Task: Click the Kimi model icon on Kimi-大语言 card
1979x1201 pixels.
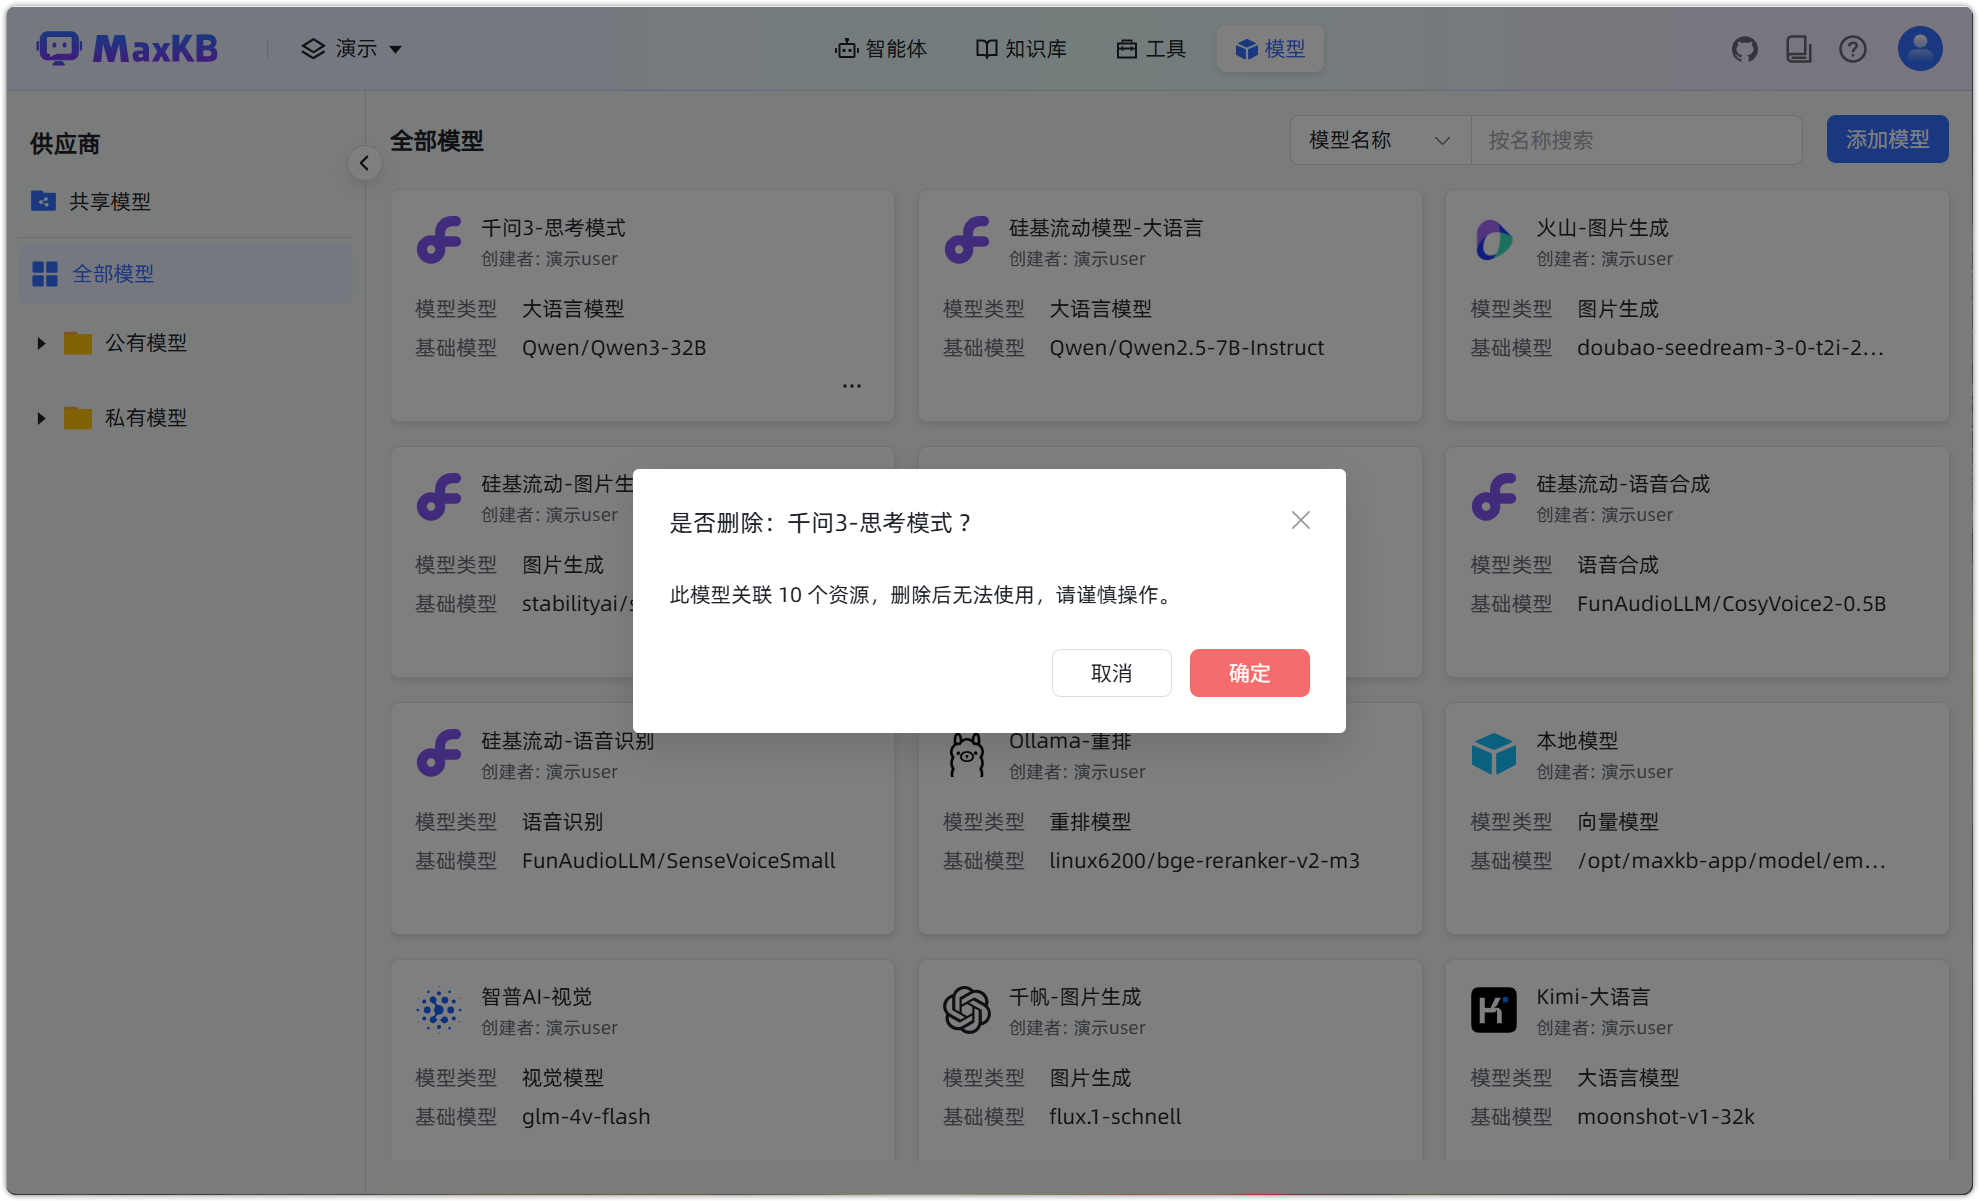Action: (1494, 1009)
